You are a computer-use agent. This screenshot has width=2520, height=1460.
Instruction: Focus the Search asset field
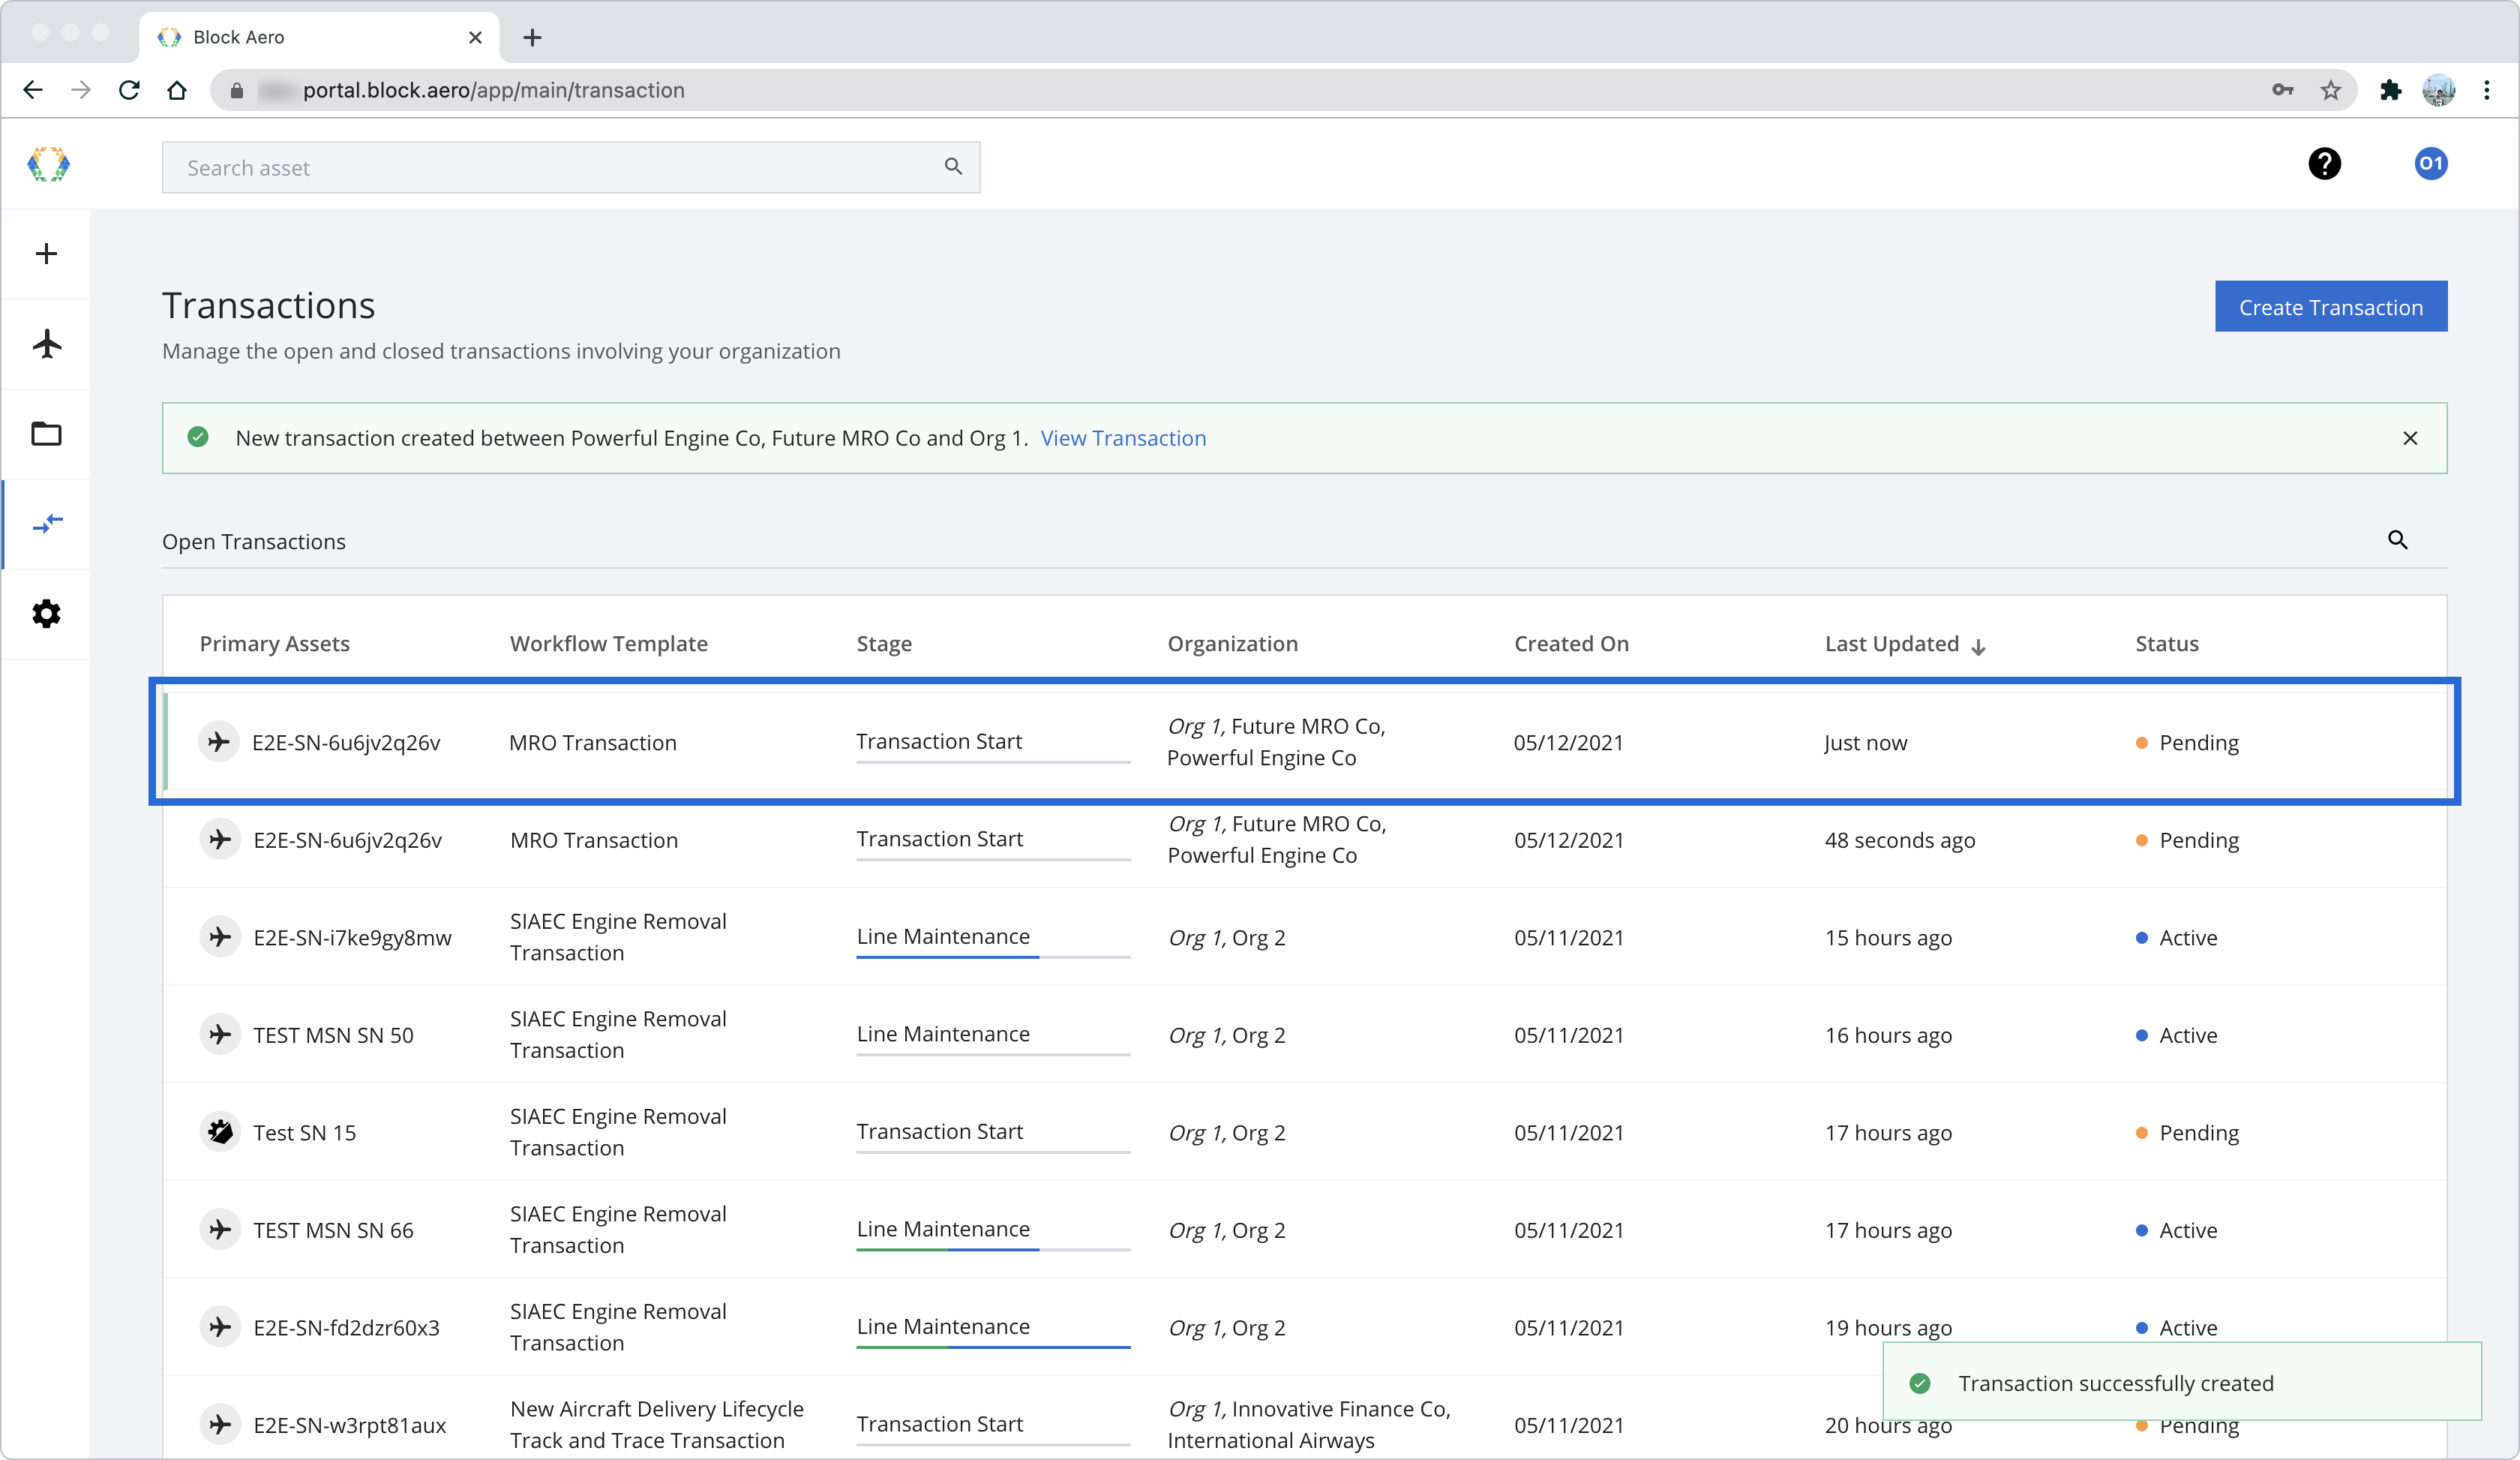(x=570, y=167)
